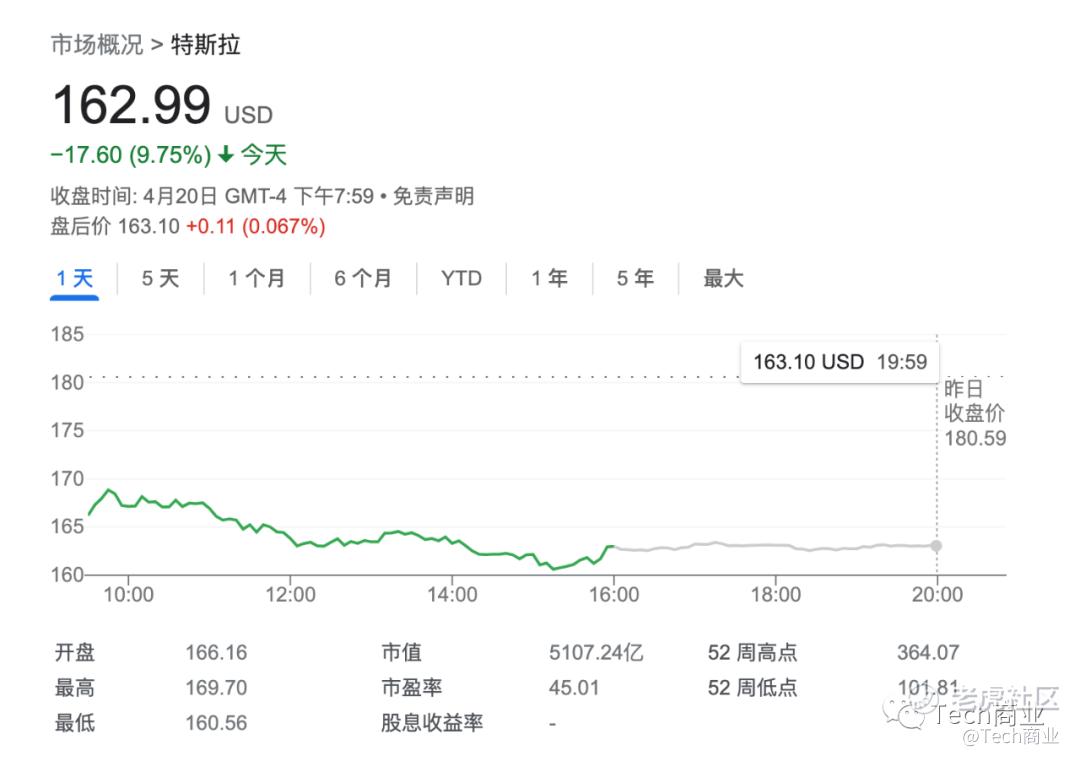
Task: Select the 1 天 range tab
Action: click(x=75, y=279)
